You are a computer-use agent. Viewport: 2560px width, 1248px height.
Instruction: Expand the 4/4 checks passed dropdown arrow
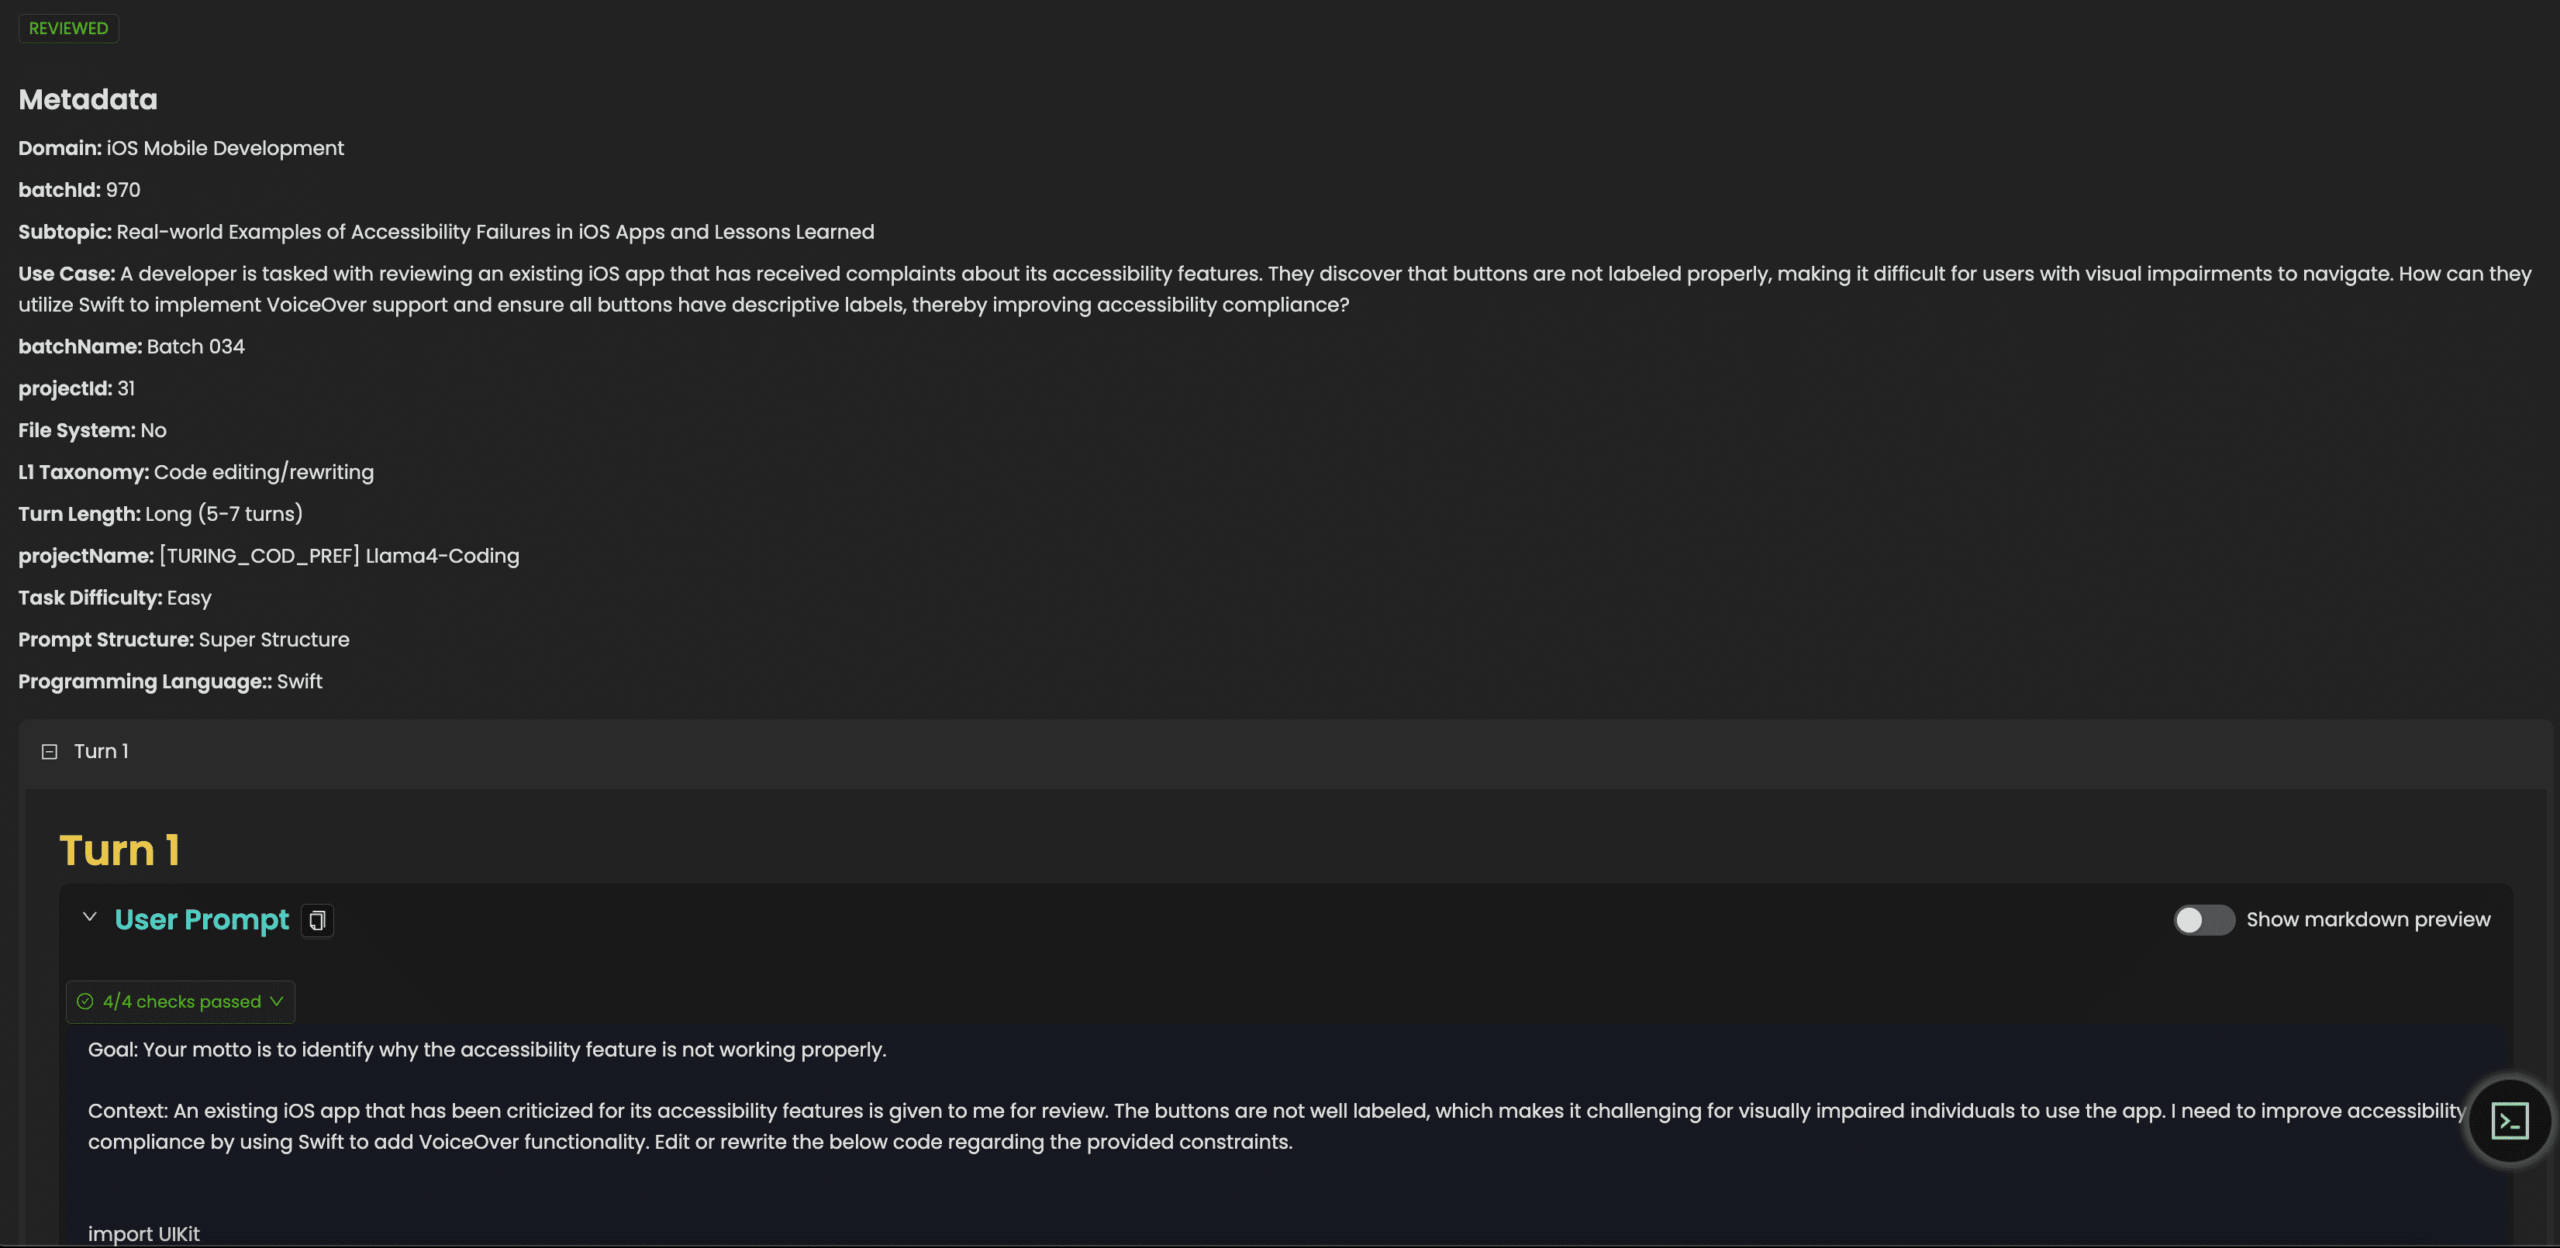pos(277,1002)
